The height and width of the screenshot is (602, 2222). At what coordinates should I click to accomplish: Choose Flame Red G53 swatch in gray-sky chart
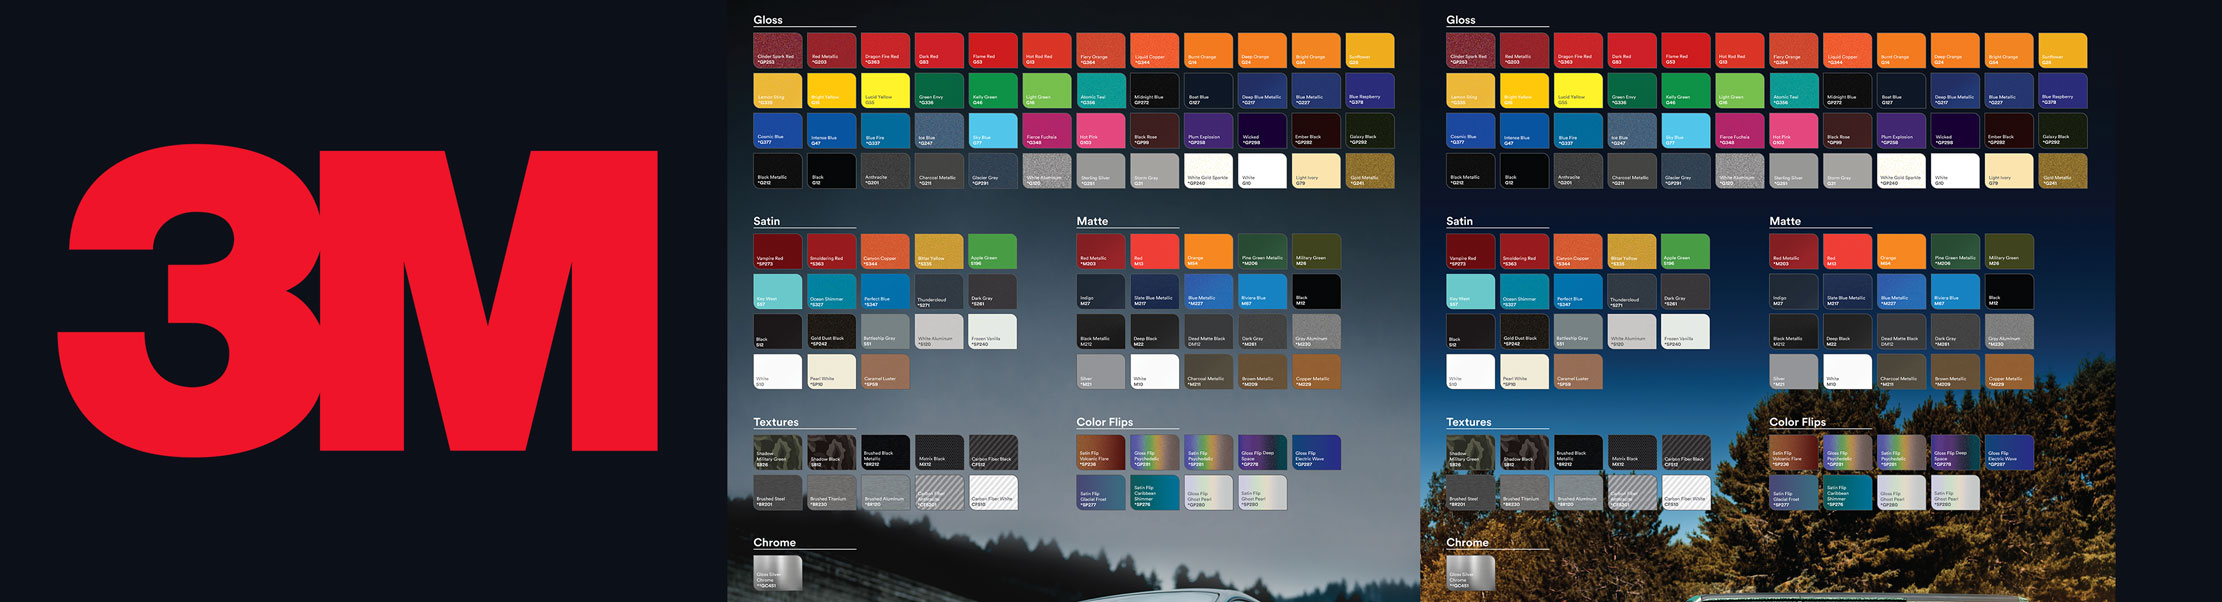pos(993,50)
